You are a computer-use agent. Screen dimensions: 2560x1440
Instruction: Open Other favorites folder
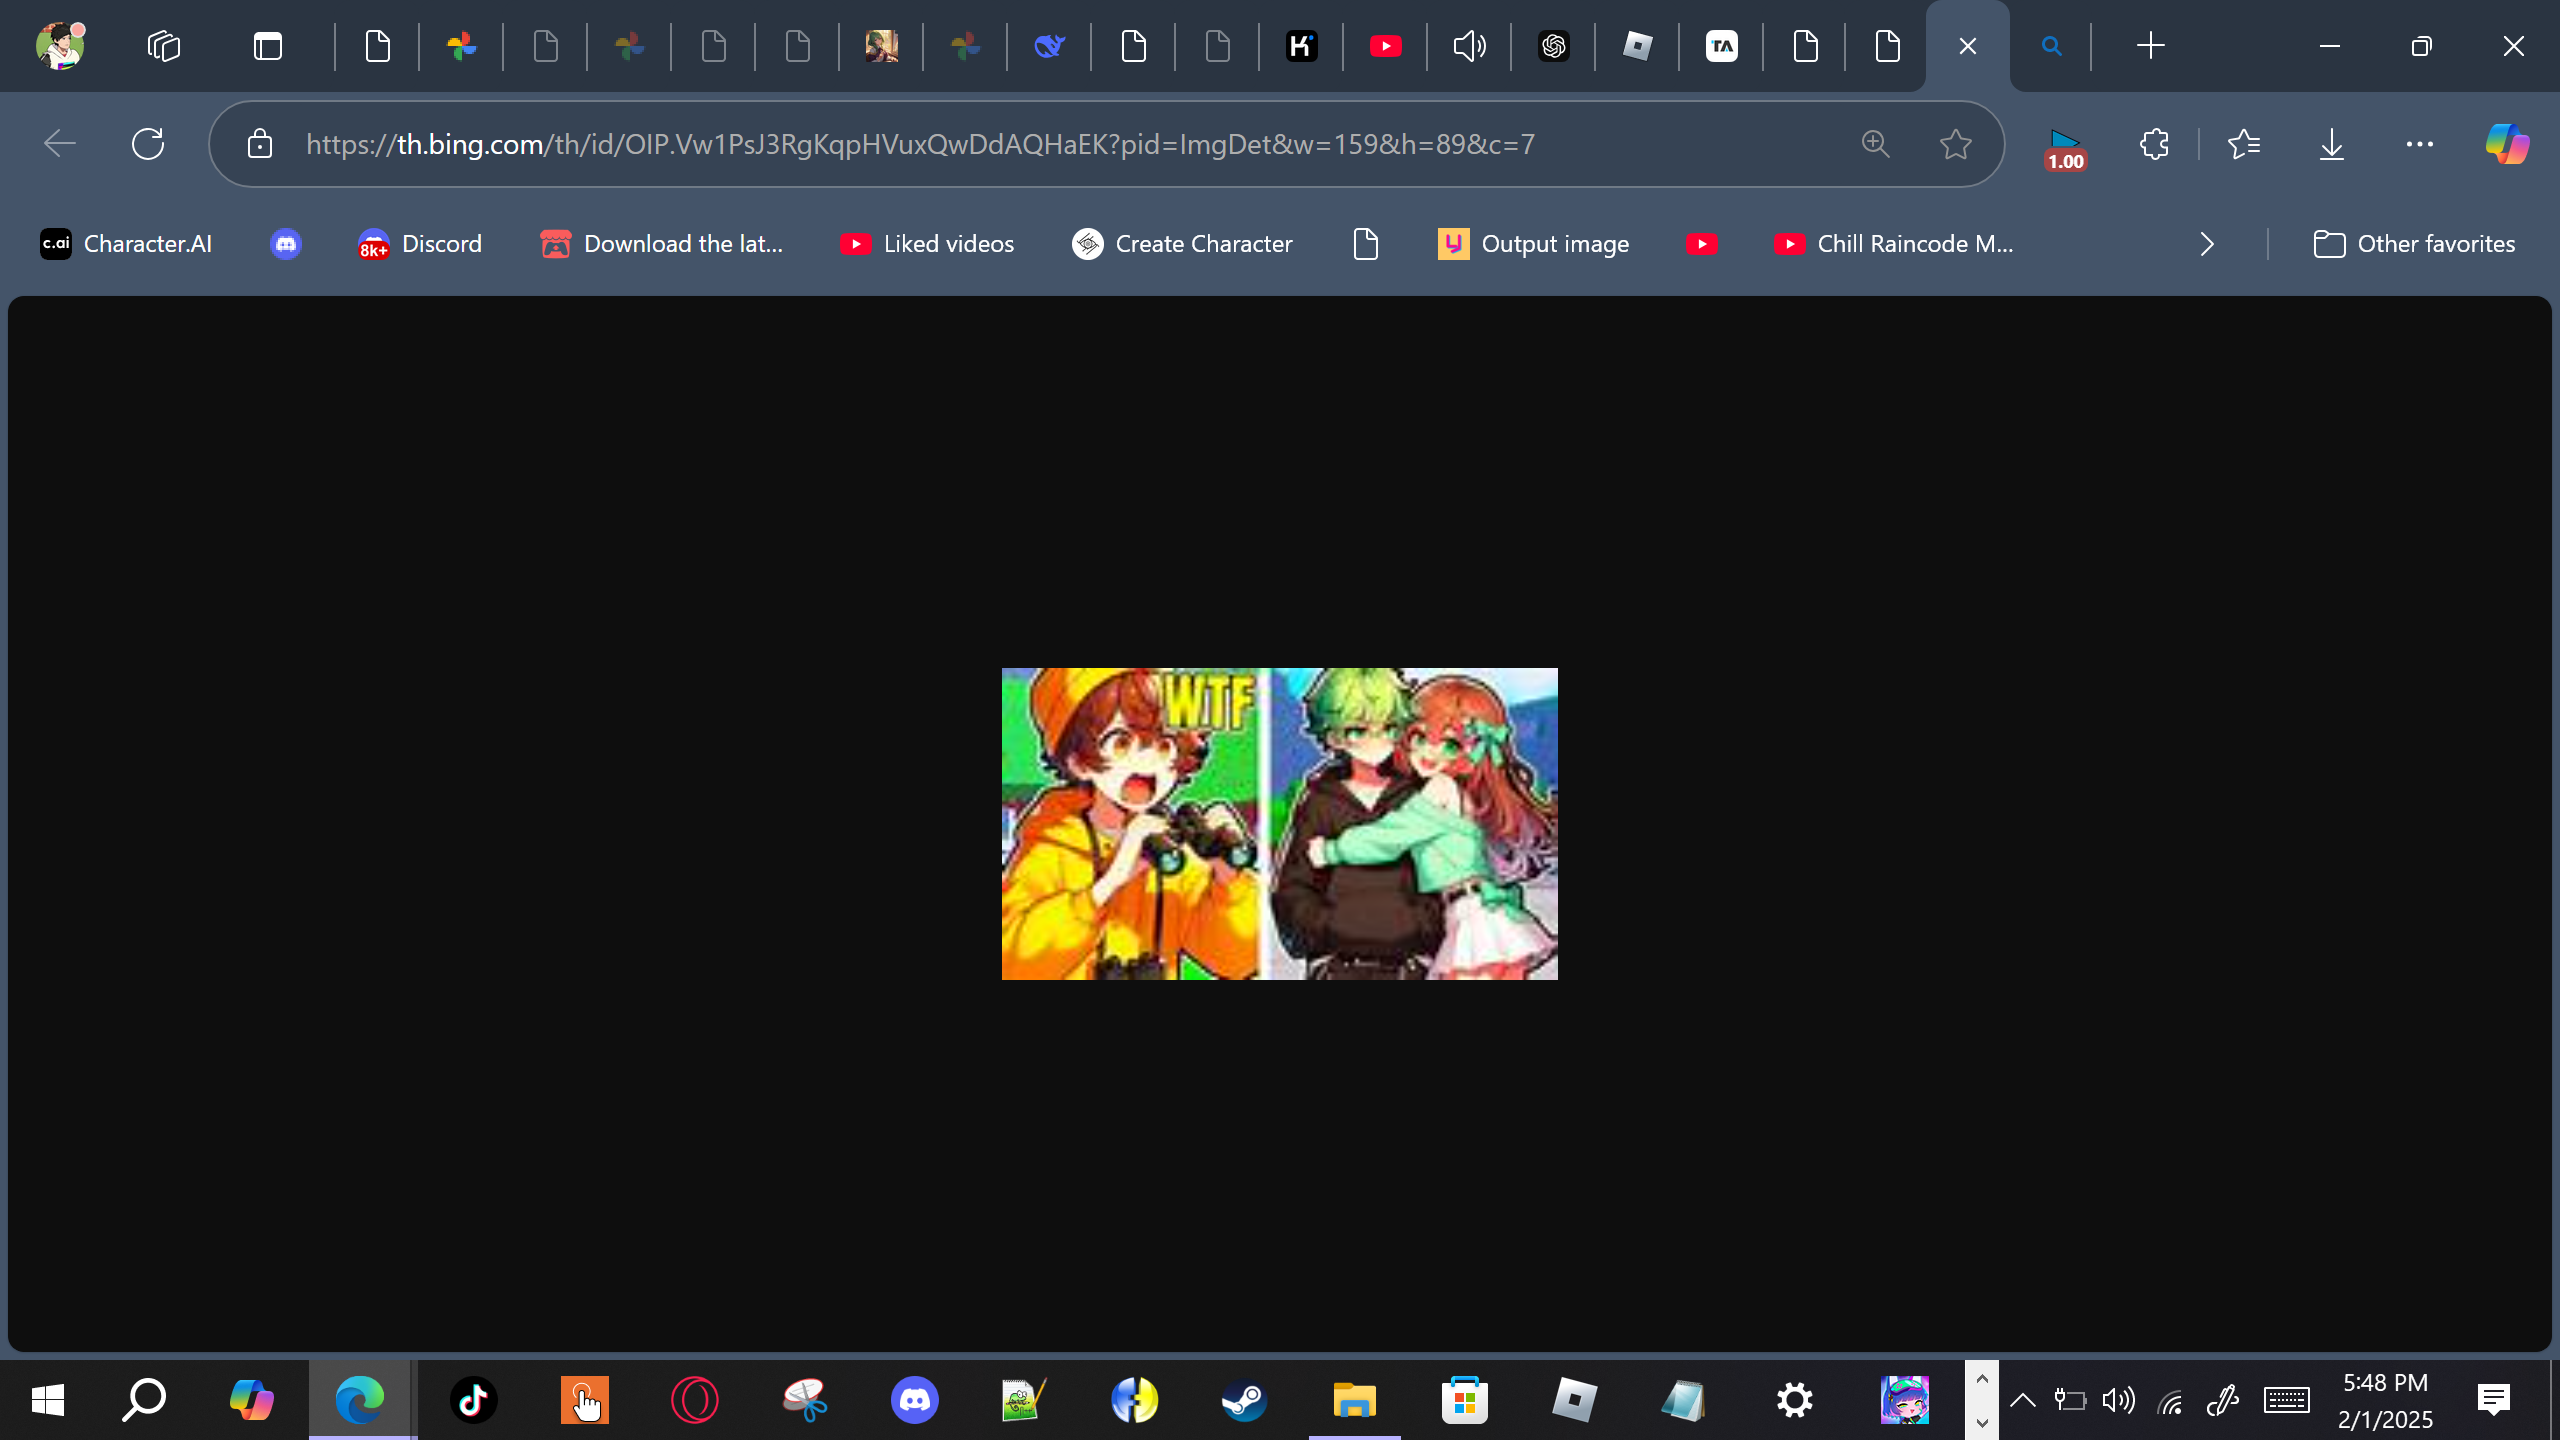pyautogui.click(x=2414, y=244)
